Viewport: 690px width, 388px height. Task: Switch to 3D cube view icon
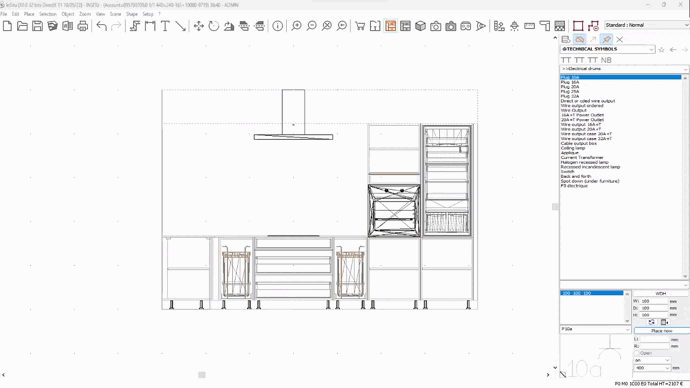(420, 26)
